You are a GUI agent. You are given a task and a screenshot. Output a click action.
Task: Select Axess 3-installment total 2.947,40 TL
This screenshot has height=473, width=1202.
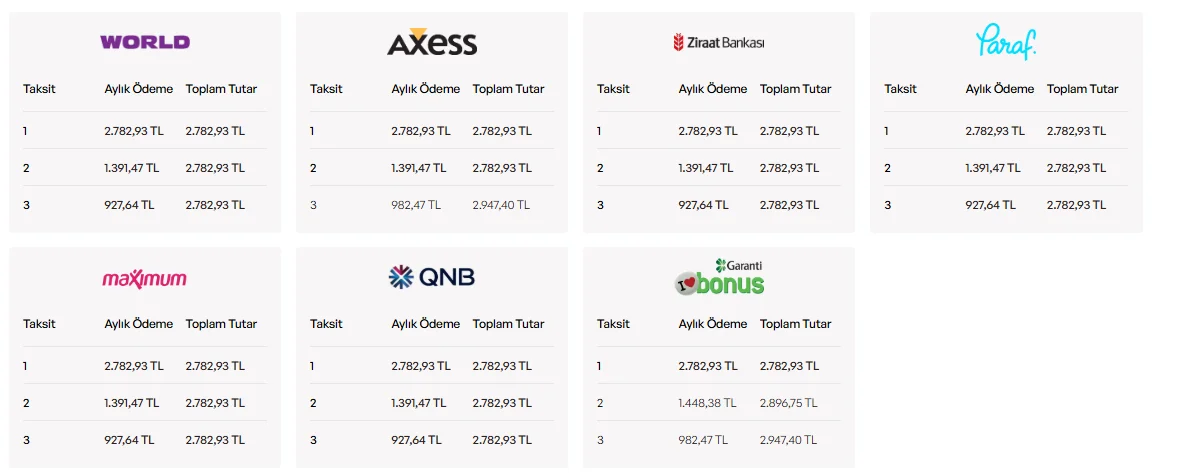501,205
